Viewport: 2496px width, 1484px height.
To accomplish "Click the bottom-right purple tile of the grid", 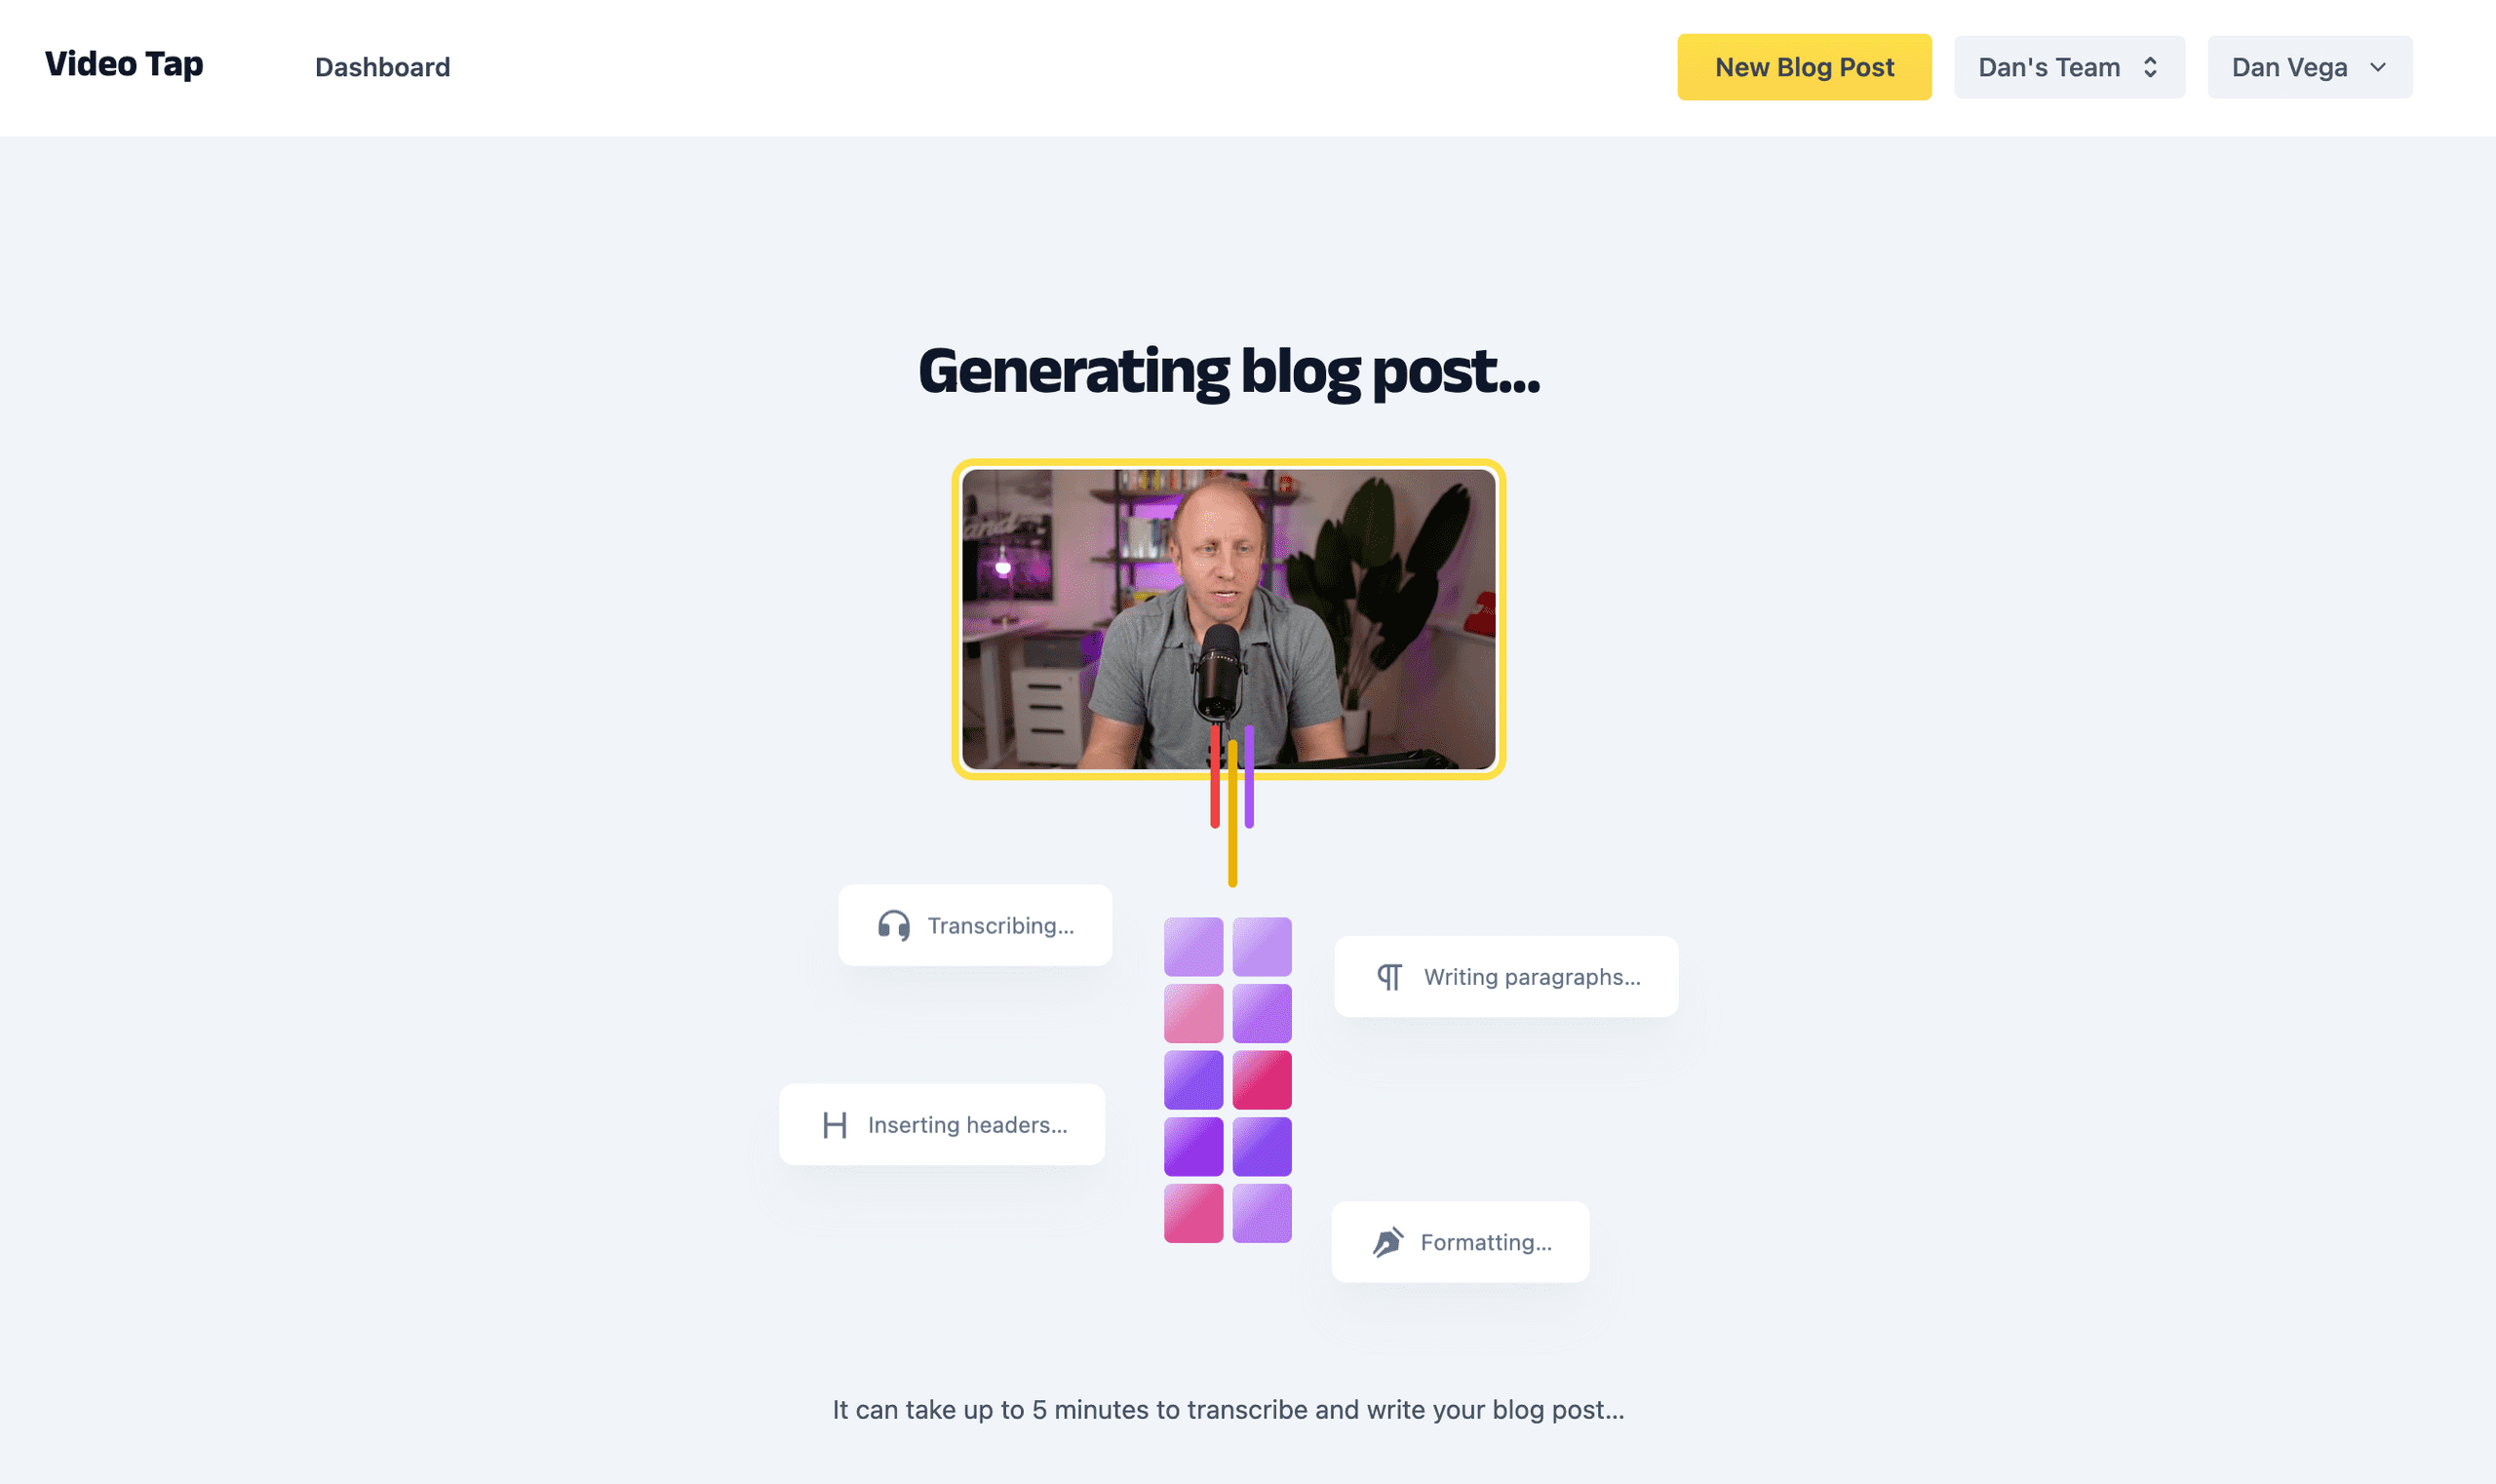I will point(1265,1212).
